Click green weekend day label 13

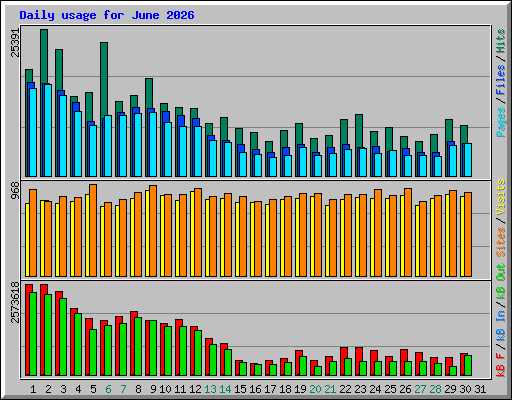210,389
